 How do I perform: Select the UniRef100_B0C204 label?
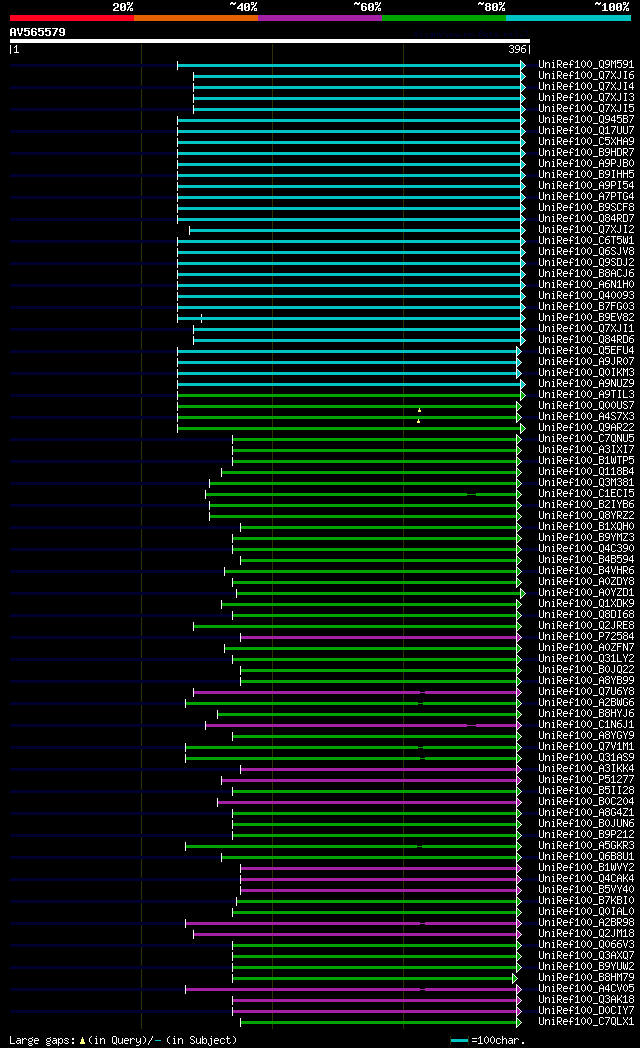point(586,802)
